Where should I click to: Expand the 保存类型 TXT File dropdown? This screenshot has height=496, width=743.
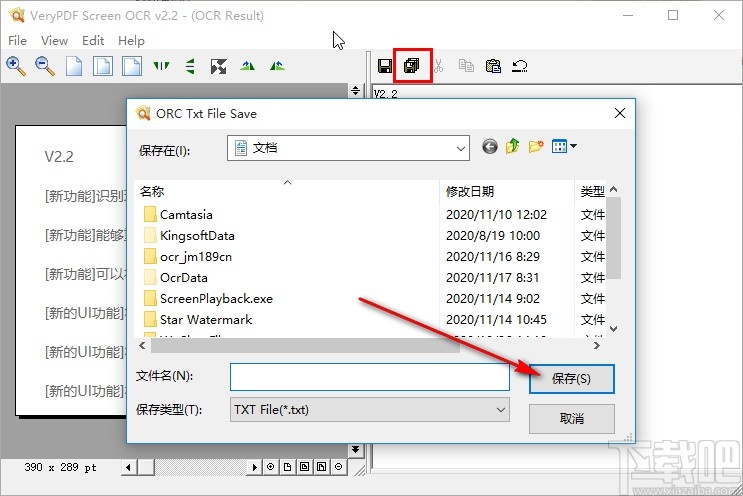click(500, 410)
